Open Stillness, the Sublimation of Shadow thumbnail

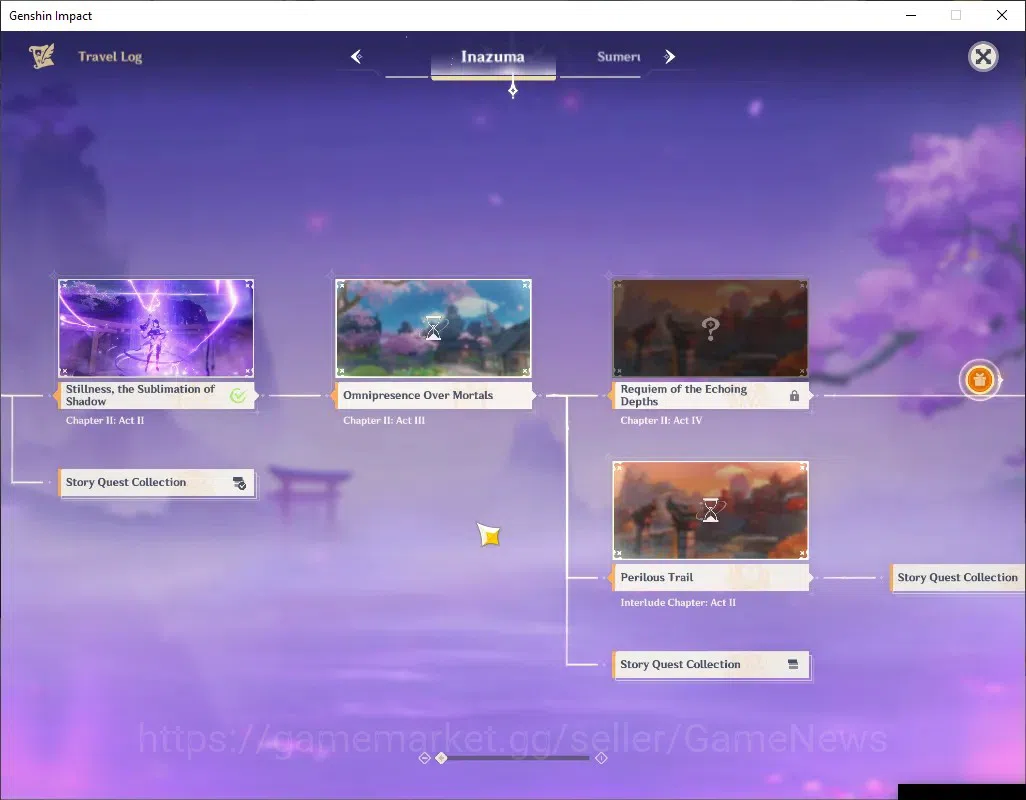pyautogui.click(x=156, y=328)
